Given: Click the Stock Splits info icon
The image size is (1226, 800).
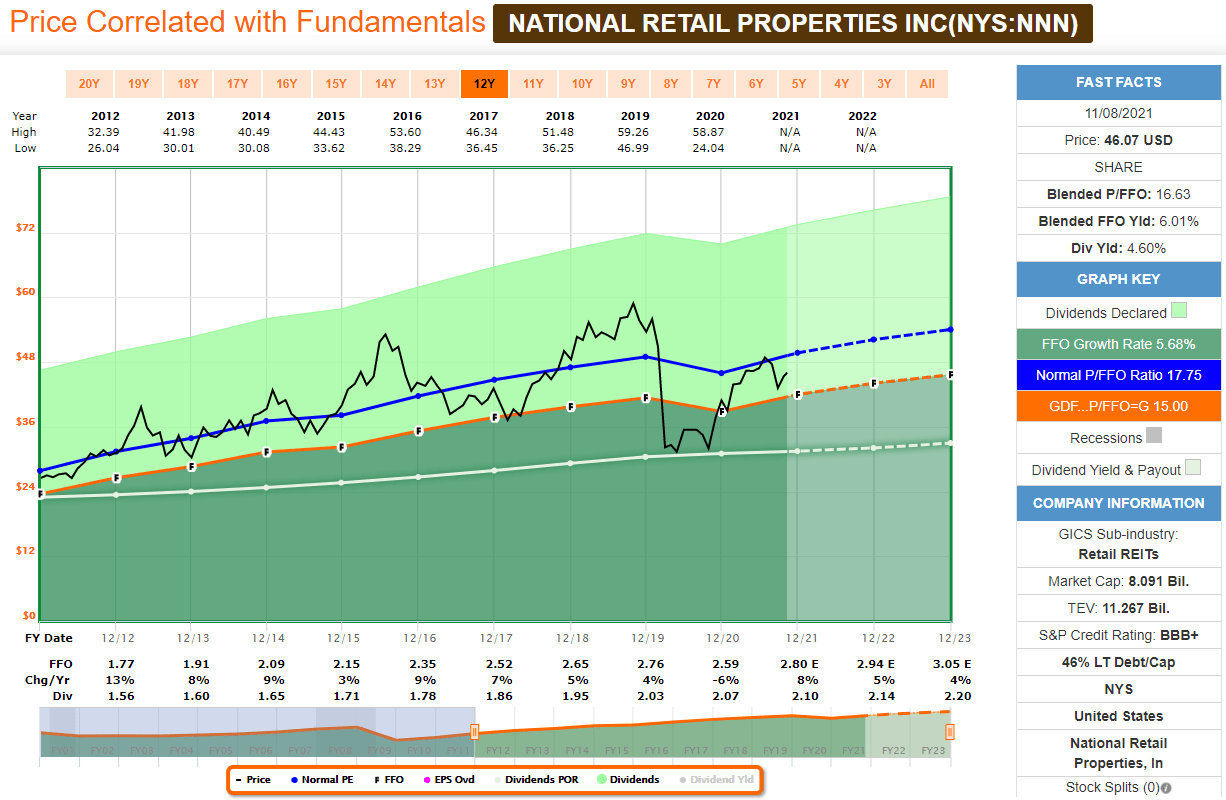Looking at the screenshot, I should (1165, 787).
